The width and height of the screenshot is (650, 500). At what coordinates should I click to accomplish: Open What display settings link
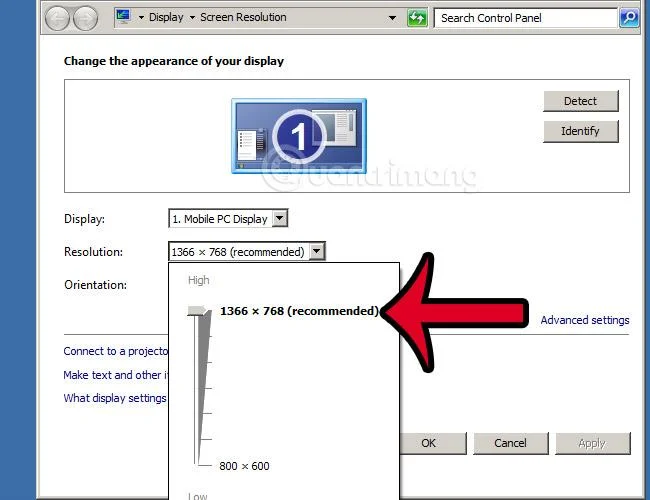click(x=115, y=398)
